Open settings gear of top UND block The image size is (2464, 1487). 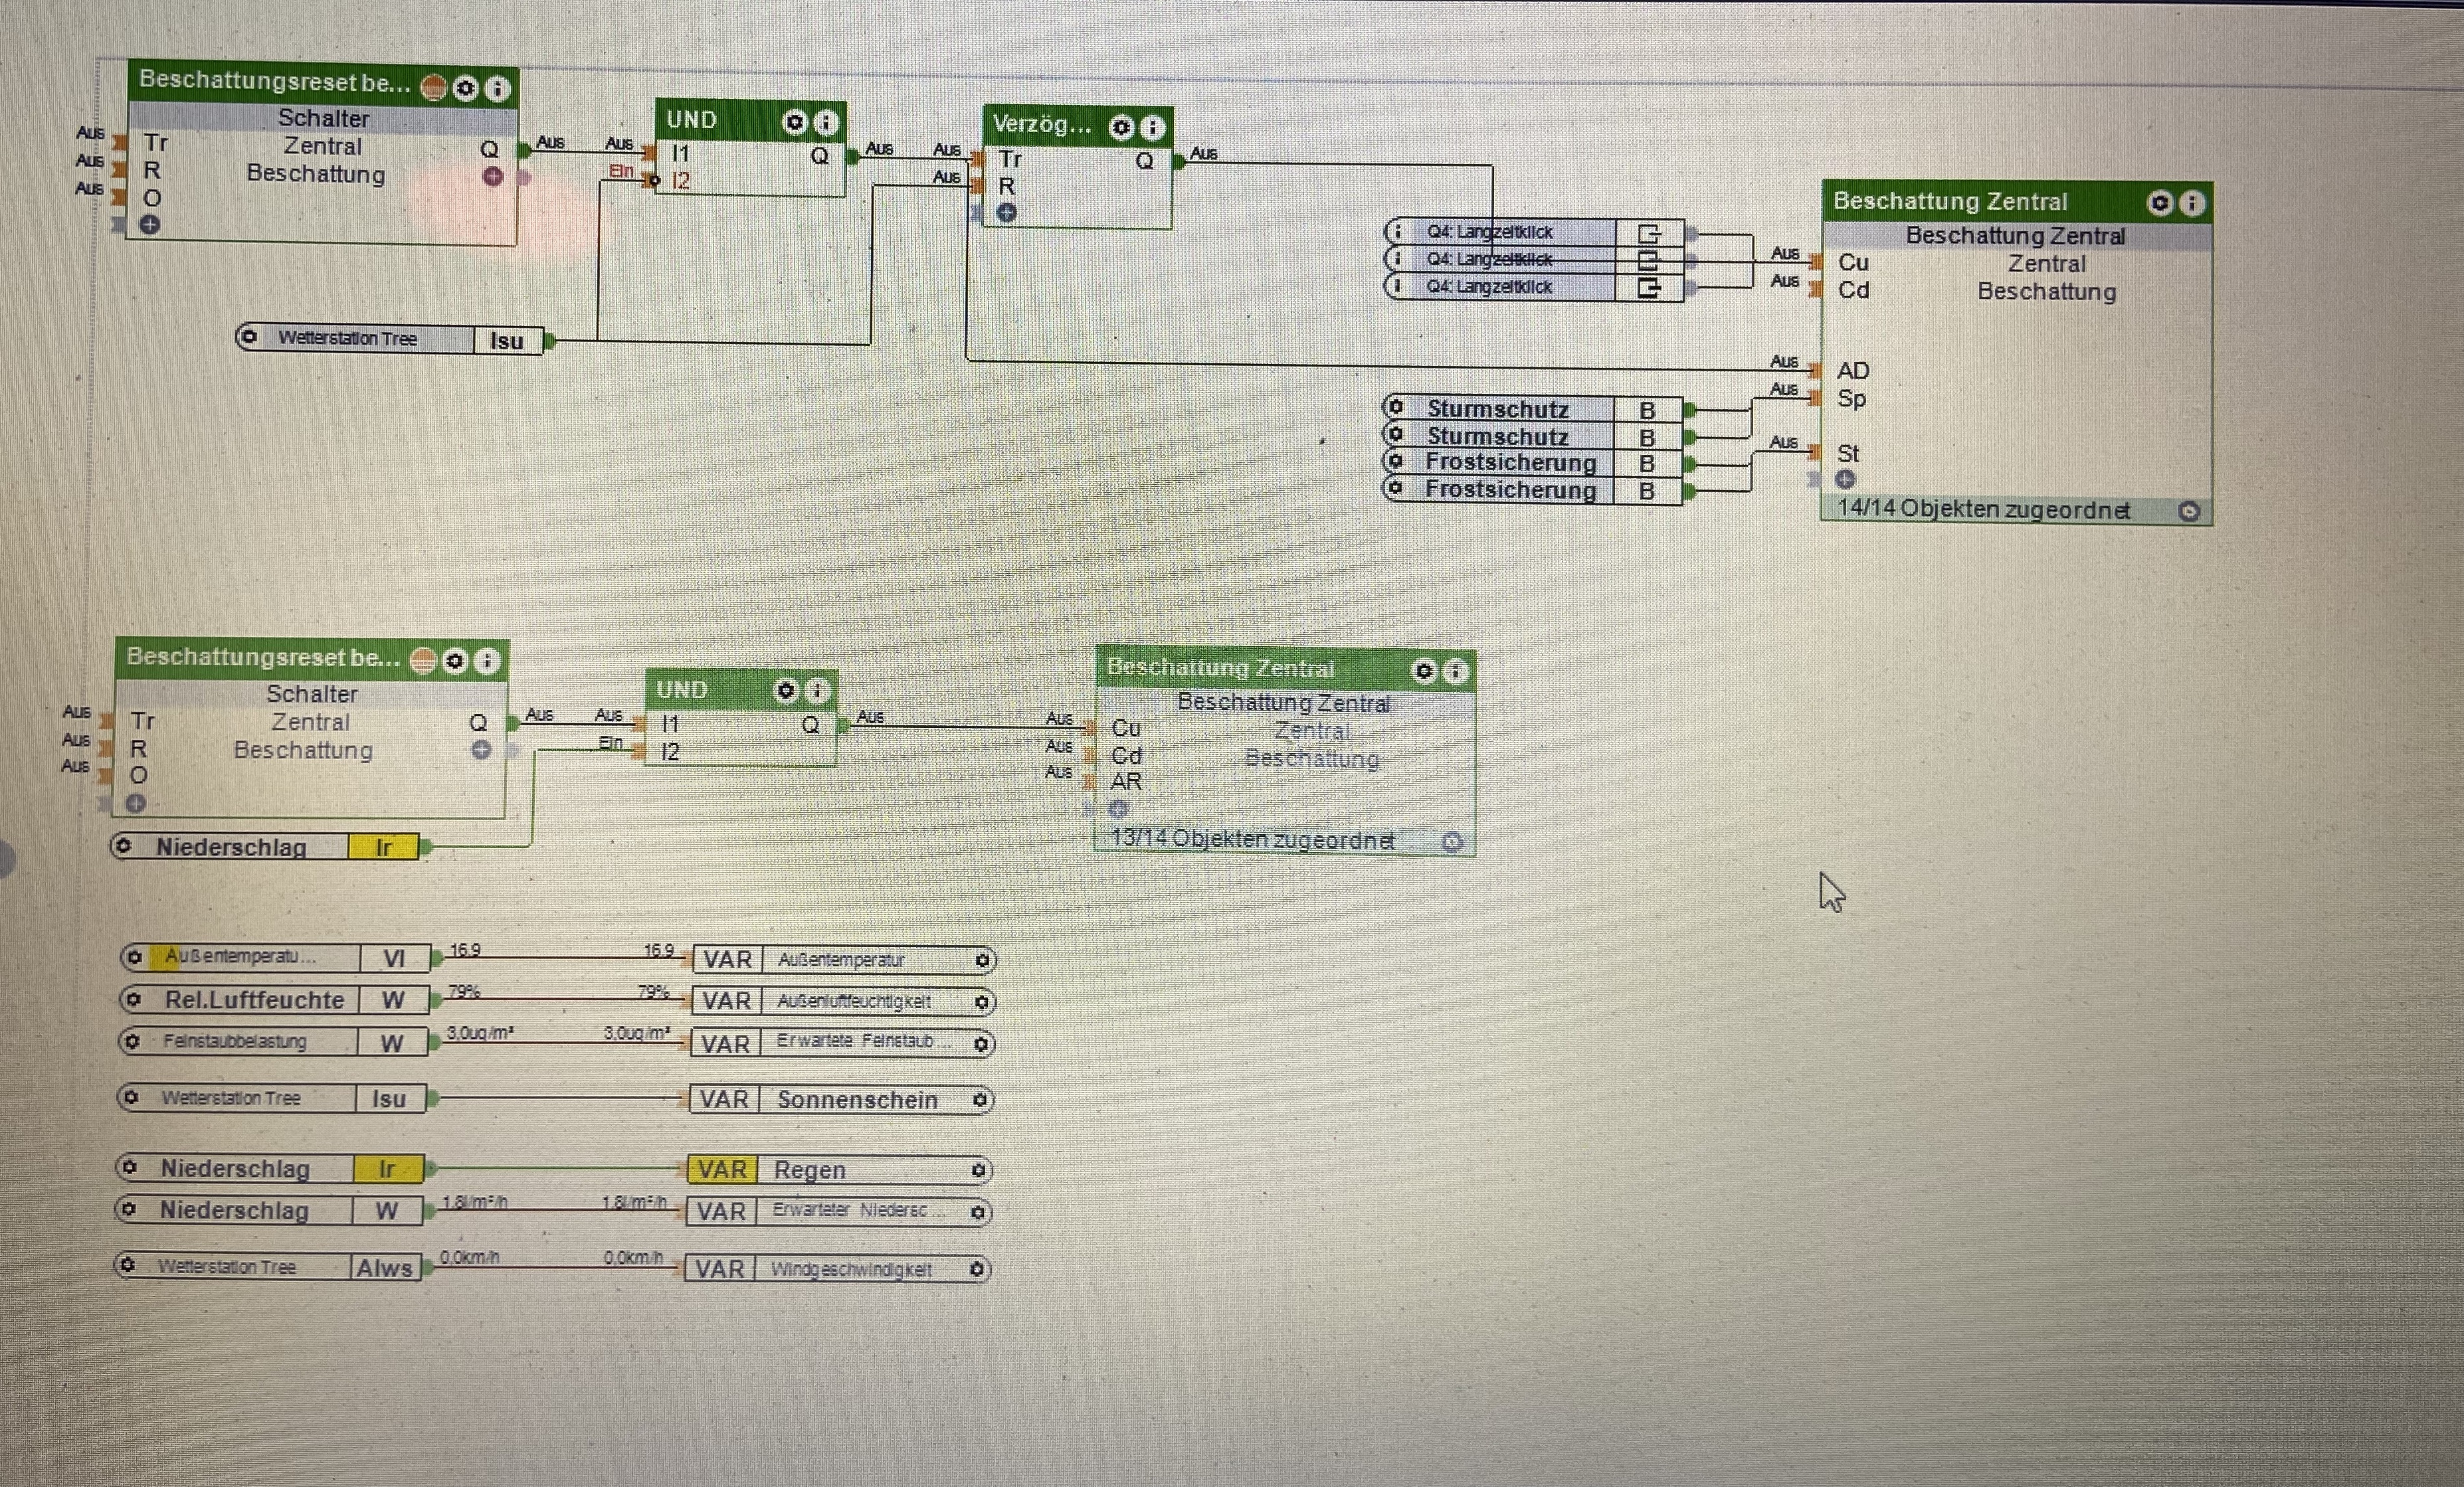pyautogui.click(x=794, y=122)
